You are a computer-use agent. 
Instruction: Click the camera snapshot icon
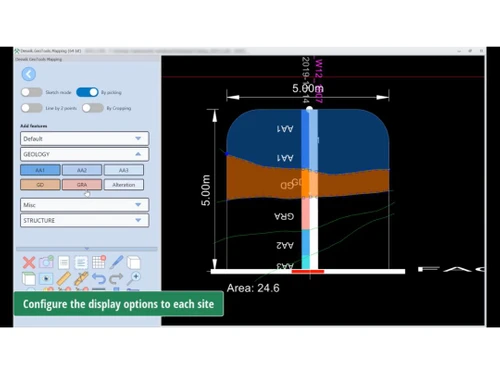coord(46,262)
